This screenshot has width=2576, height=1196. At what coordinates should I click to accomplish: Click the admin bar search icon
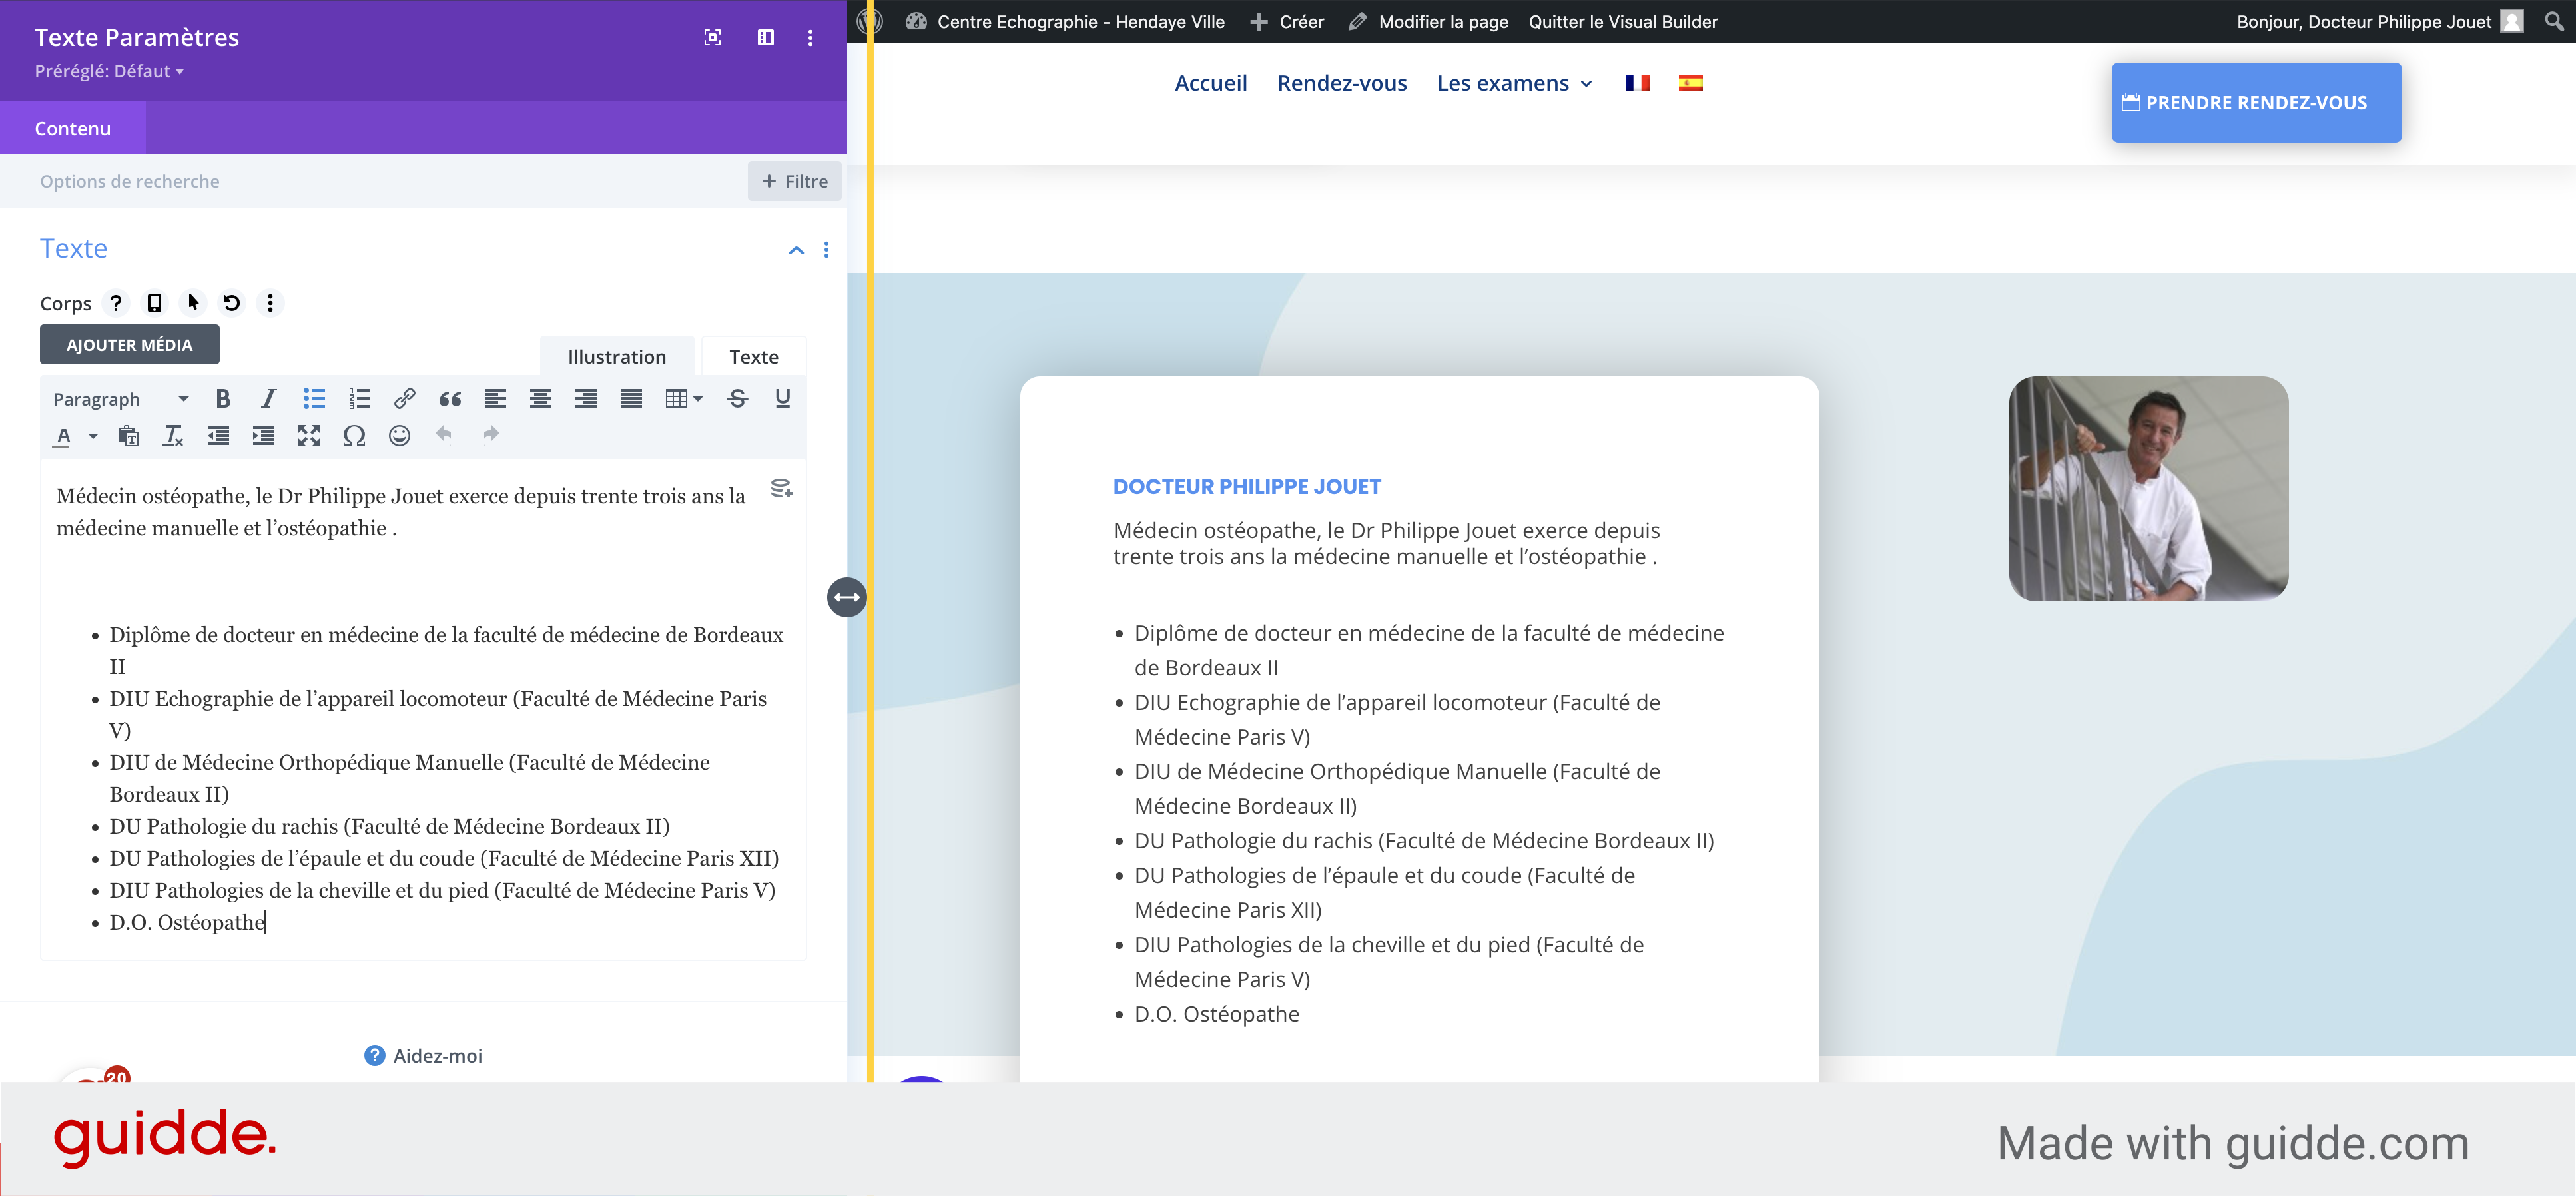(x=2553, y=21)
